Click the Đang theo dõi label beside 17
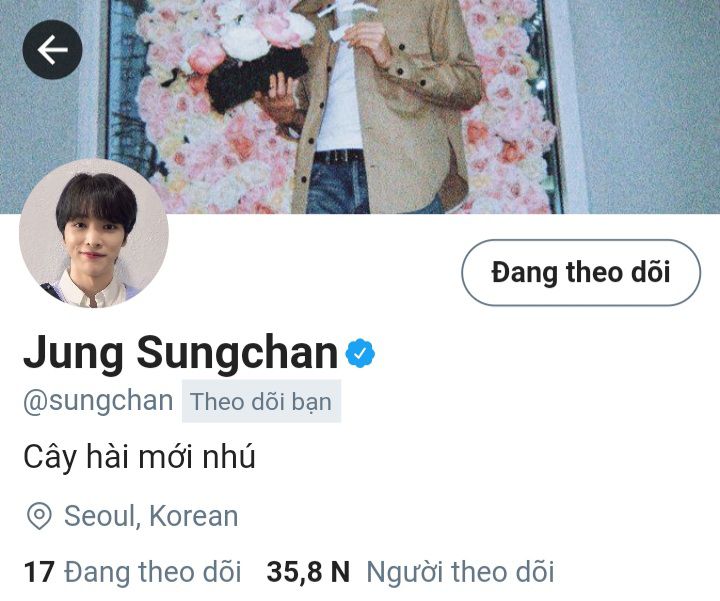The image size is (720, 601). 152,572
